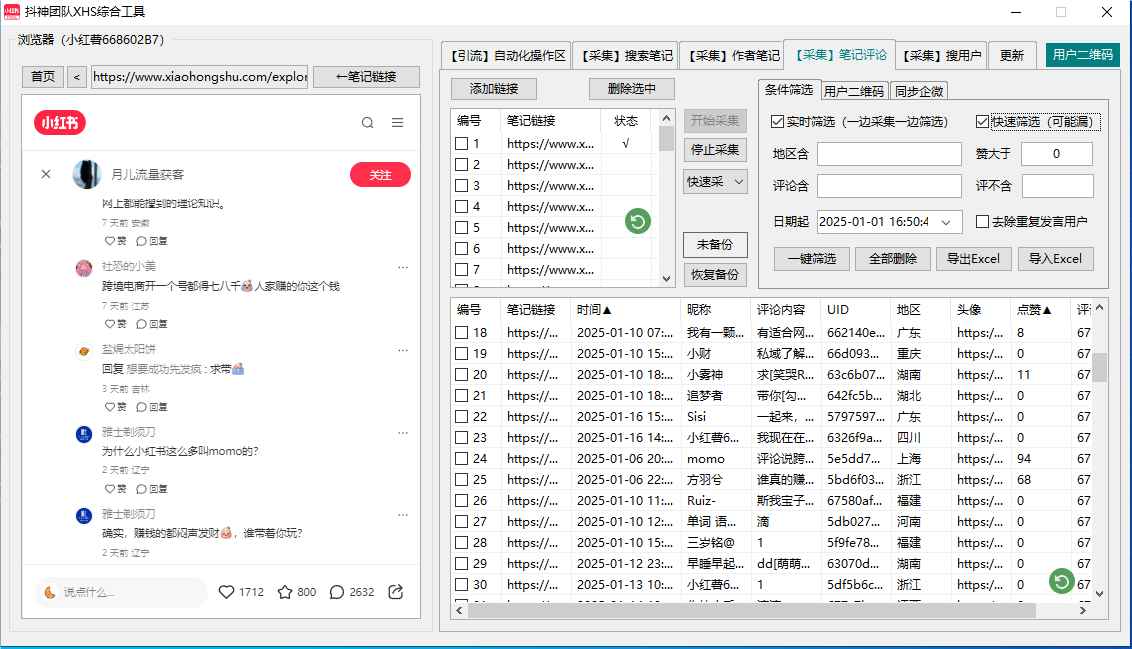
Task: Check the checkbox for comment row 18
Action: [x=462, y=331]
